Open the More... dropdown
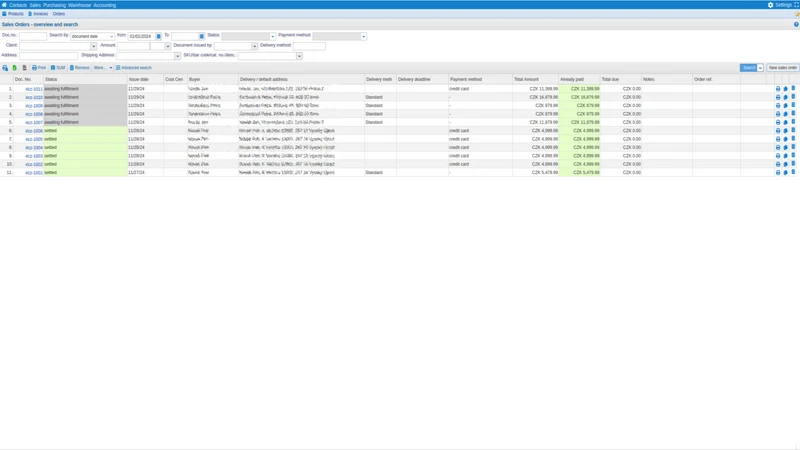 click(103, 68)
